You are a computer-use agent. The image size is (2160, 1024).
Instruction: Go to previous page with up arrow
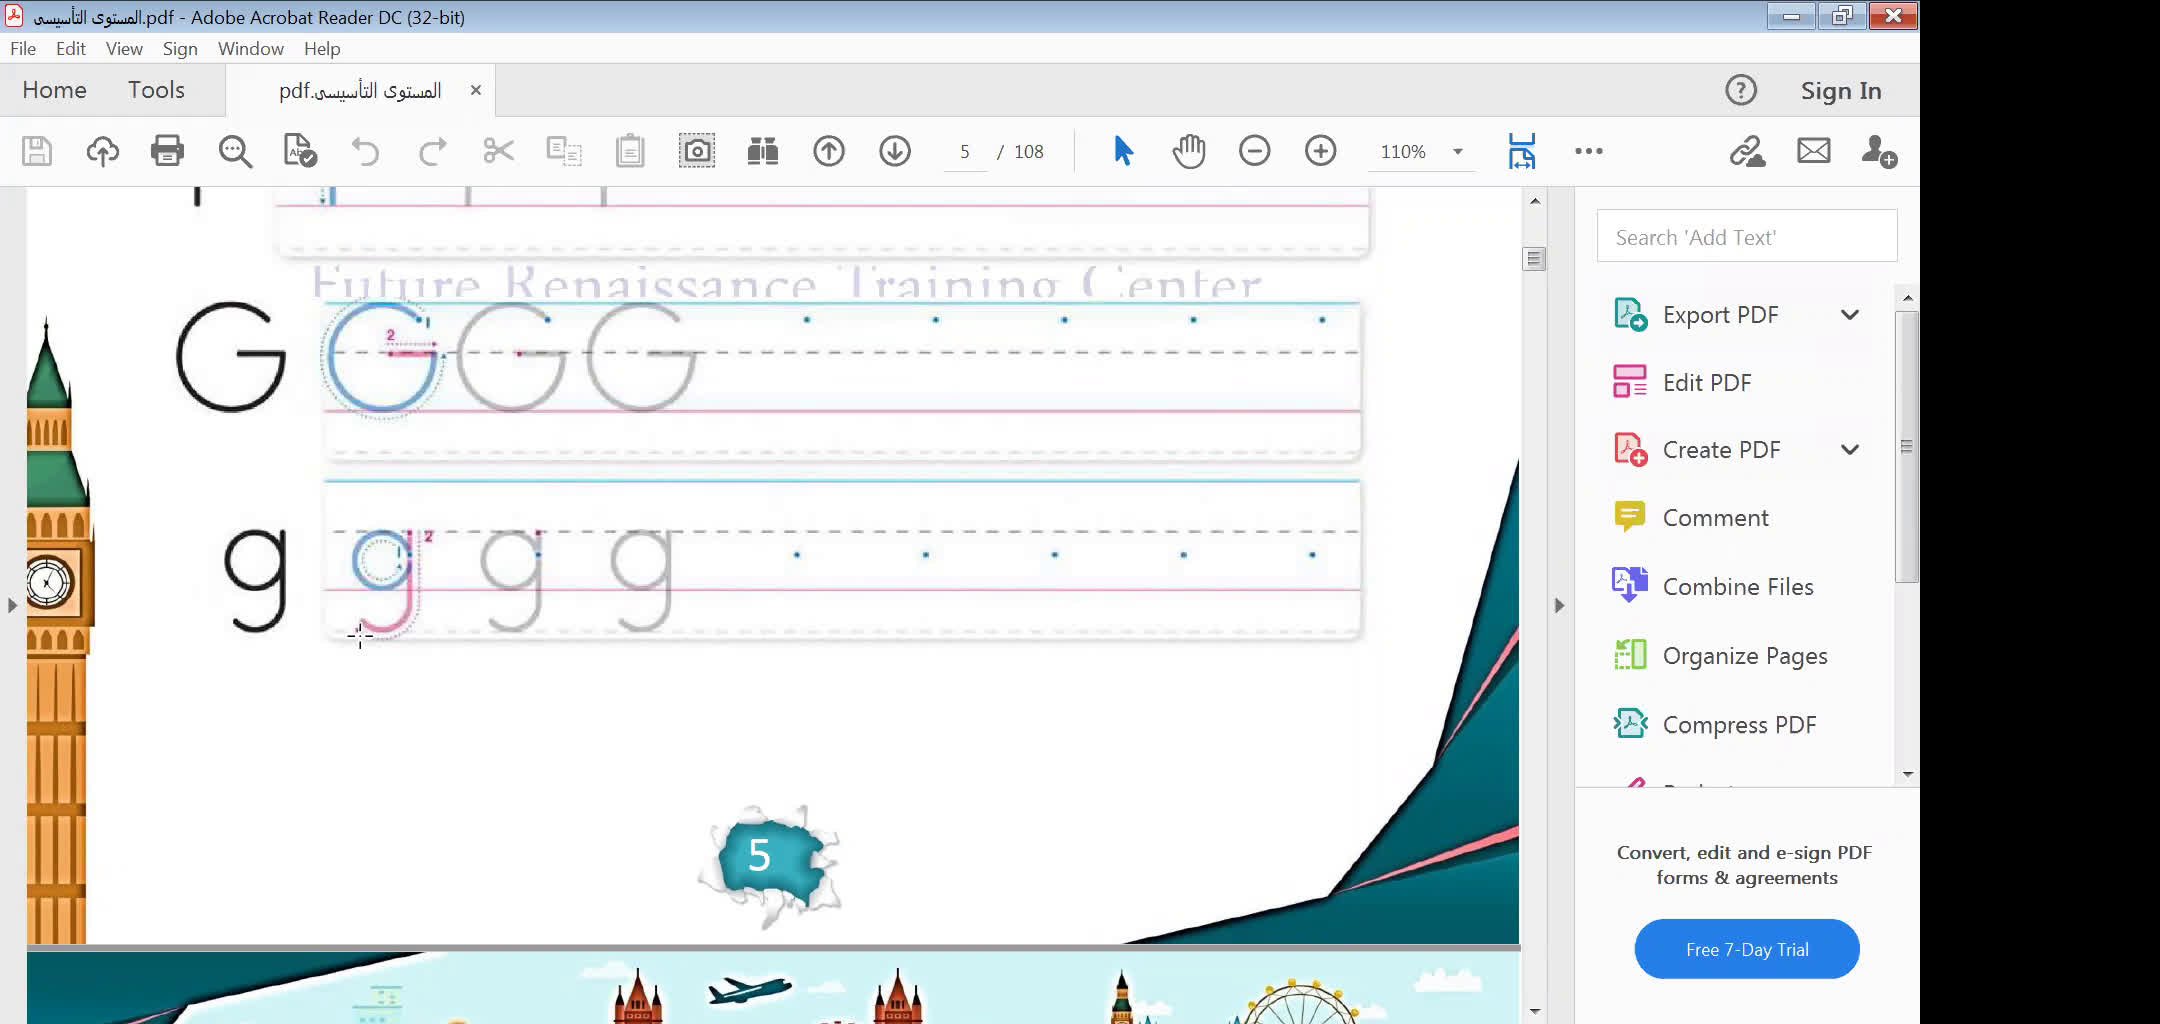click(x=828, y=151)
